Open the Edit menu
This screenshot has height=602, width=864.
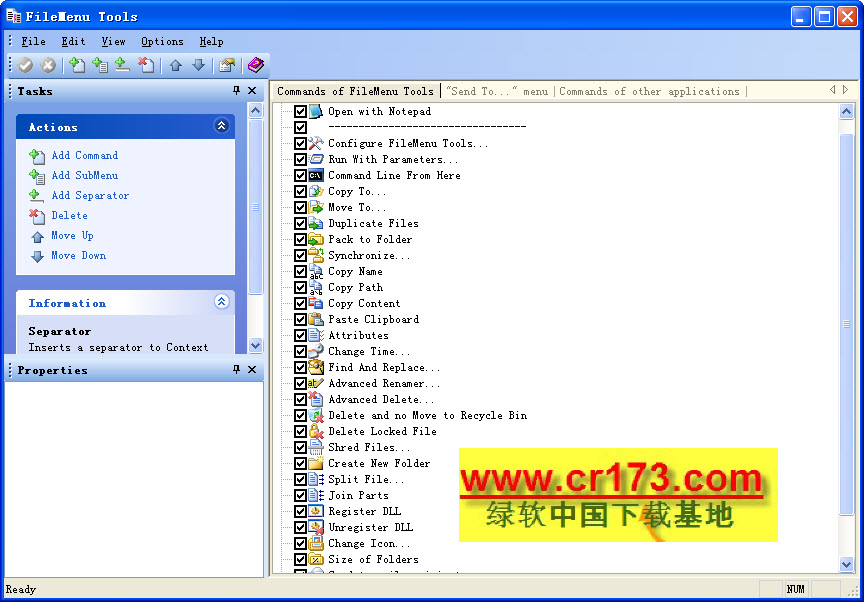tap(73, 42)
